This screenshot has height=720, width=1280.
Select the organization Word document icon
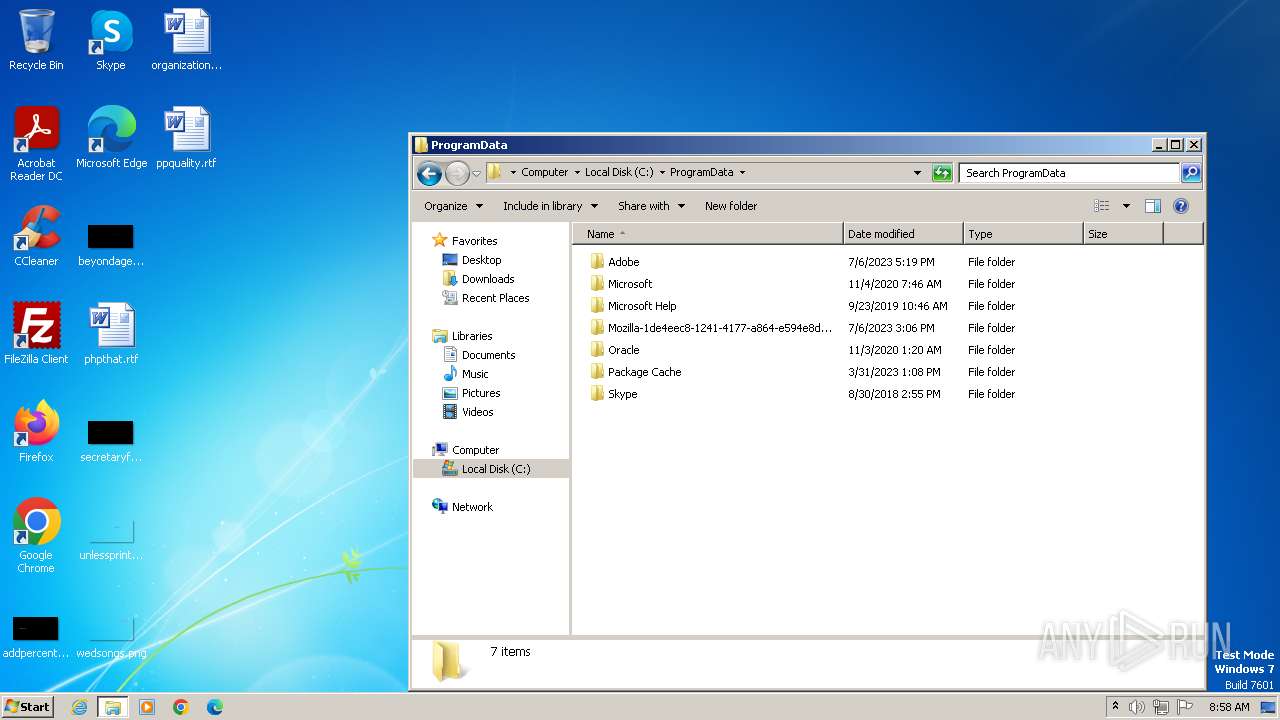point(187,40)
